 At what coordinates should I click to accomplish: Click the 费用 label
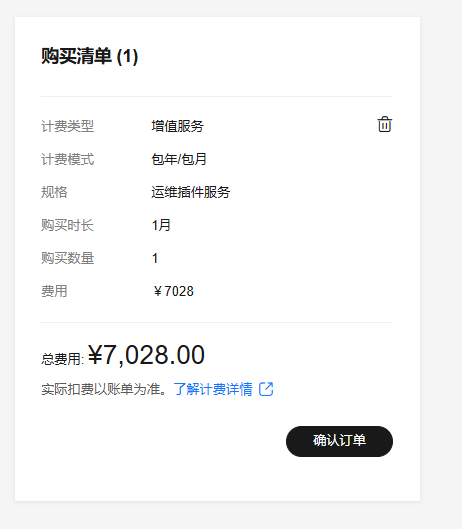[x=54, y=291]
